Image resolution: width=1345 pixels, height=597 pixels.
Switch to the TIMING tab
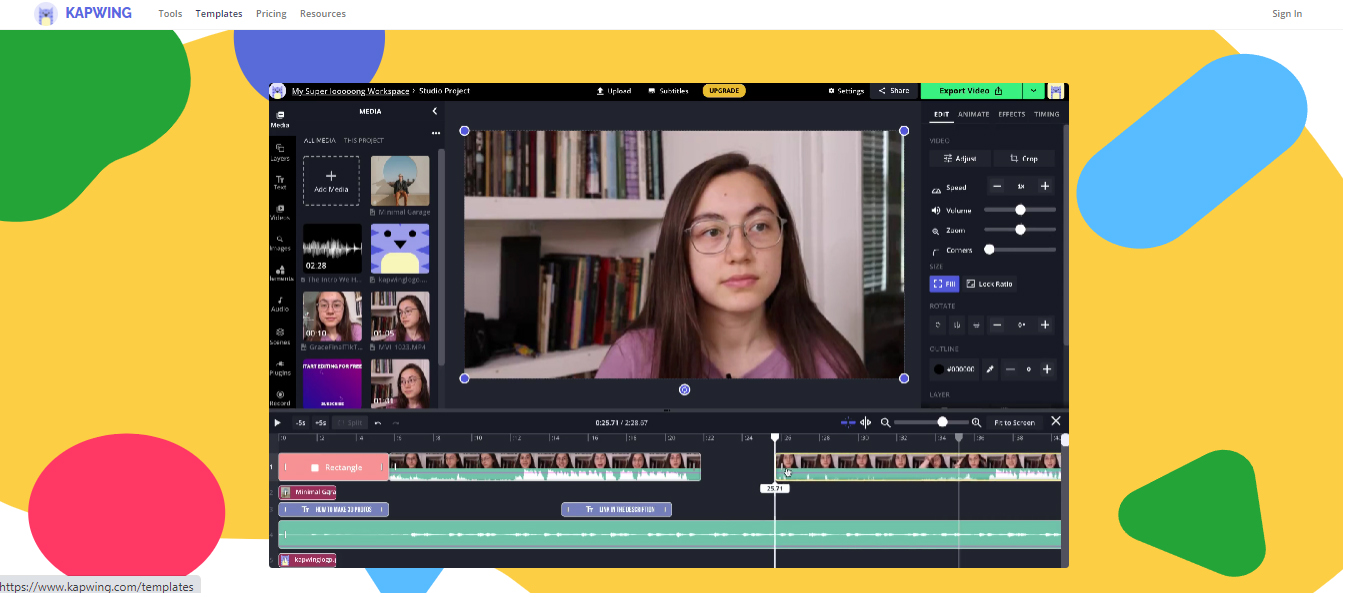1047,114
